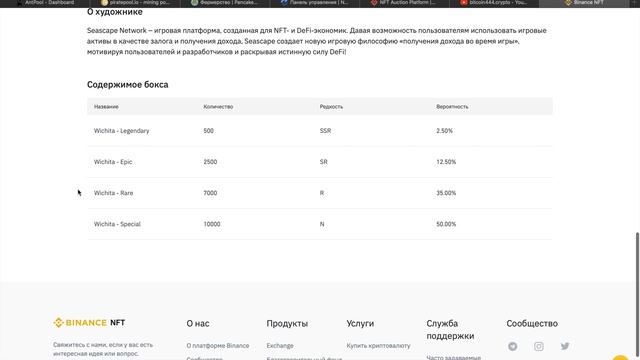Click the Сообщество footer heading
The width and height of the screenshot is (640, 360).
point(532,323)
